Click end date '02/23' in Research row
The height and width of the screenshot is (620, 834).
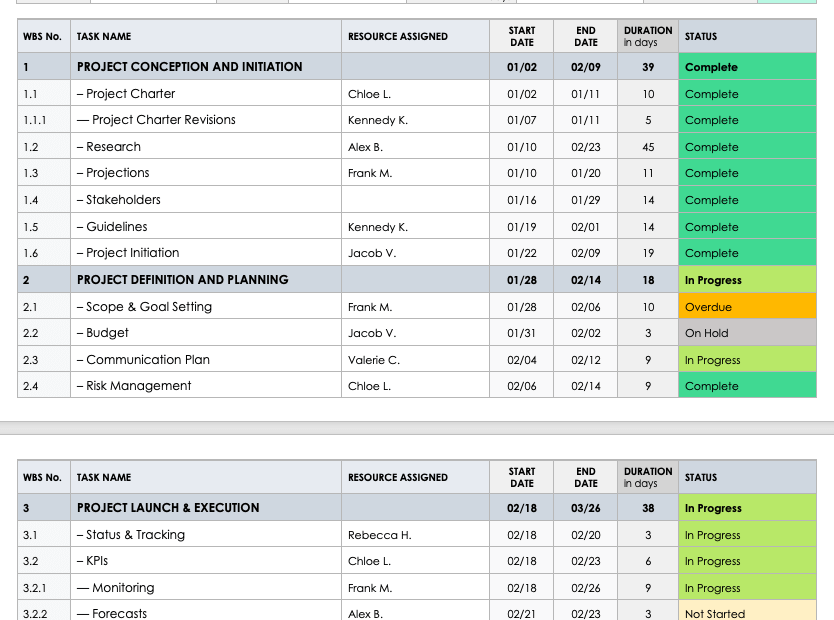(x=586, y=146)
